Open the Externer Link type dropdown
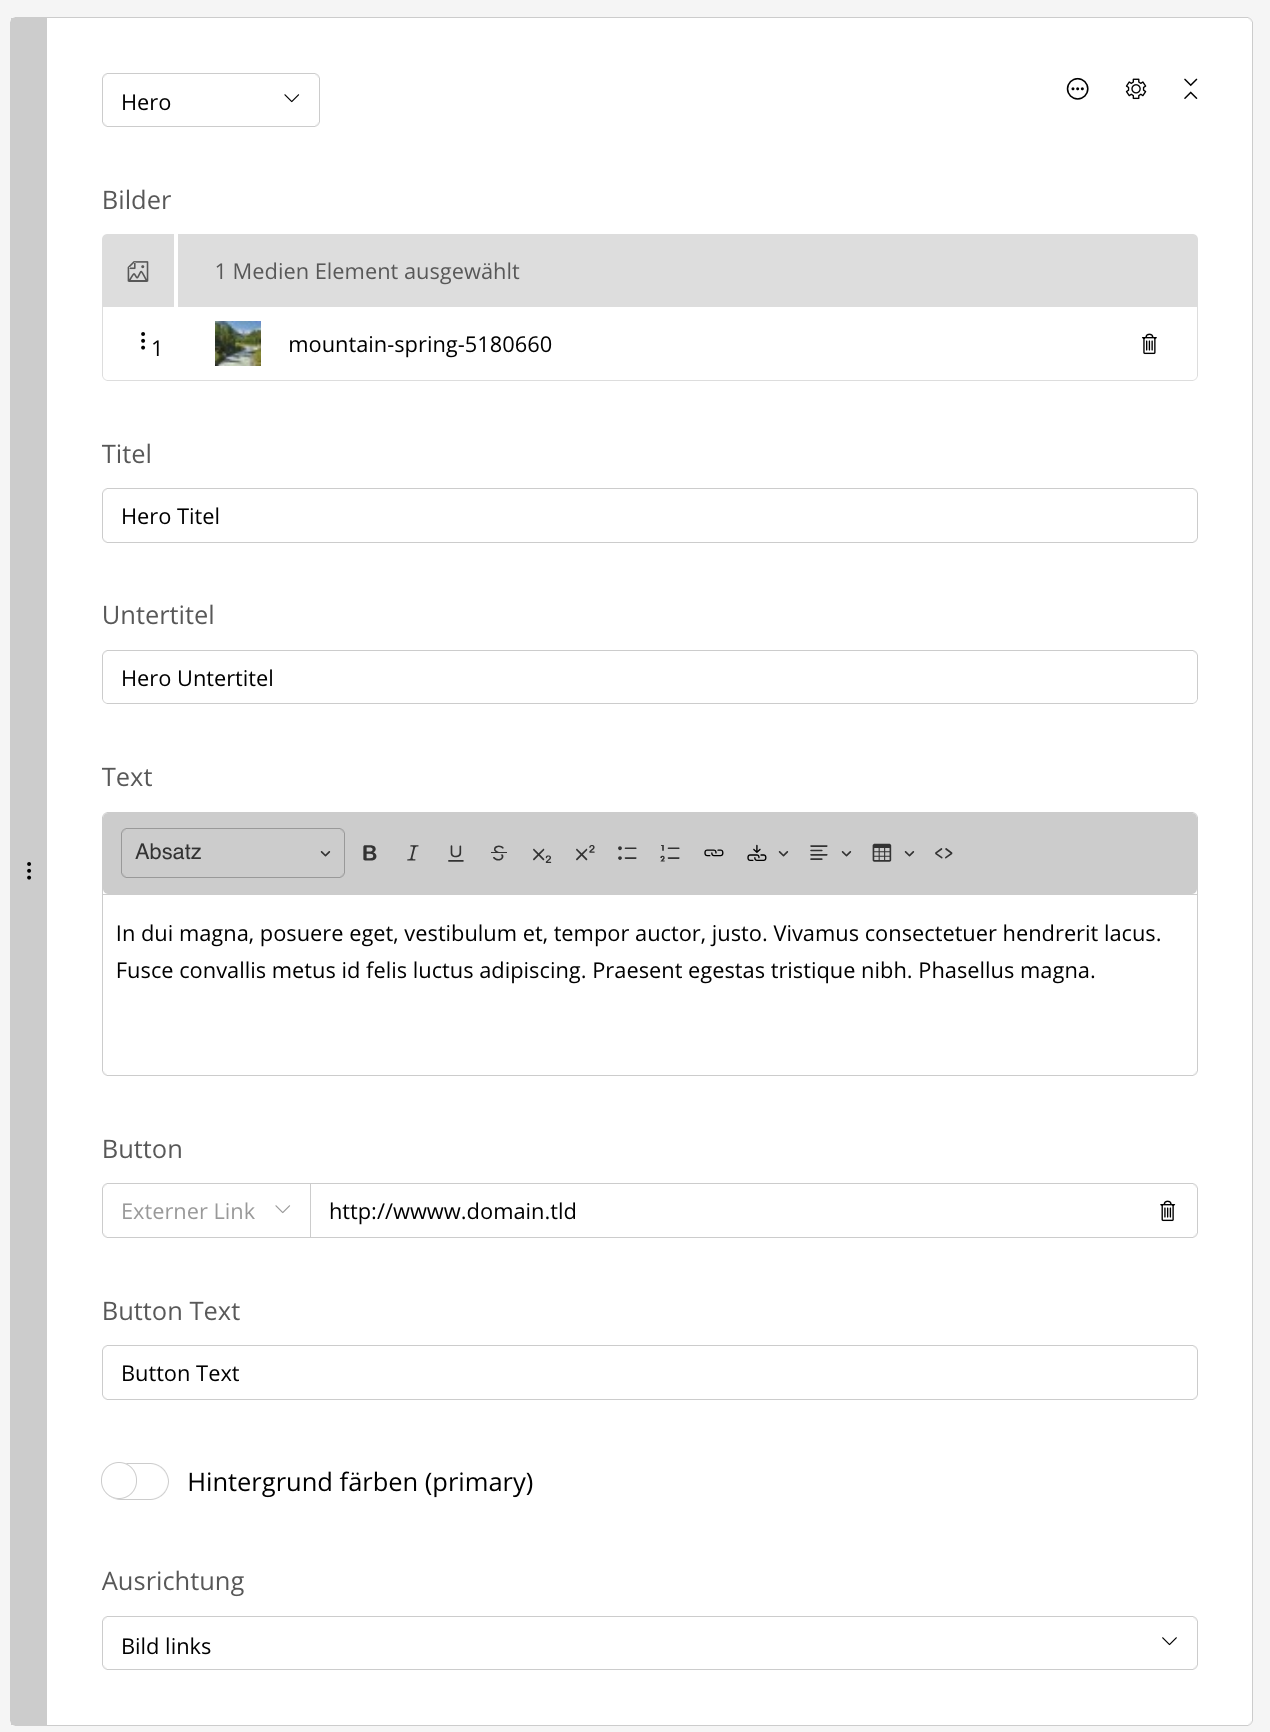 pos(206,1211)
